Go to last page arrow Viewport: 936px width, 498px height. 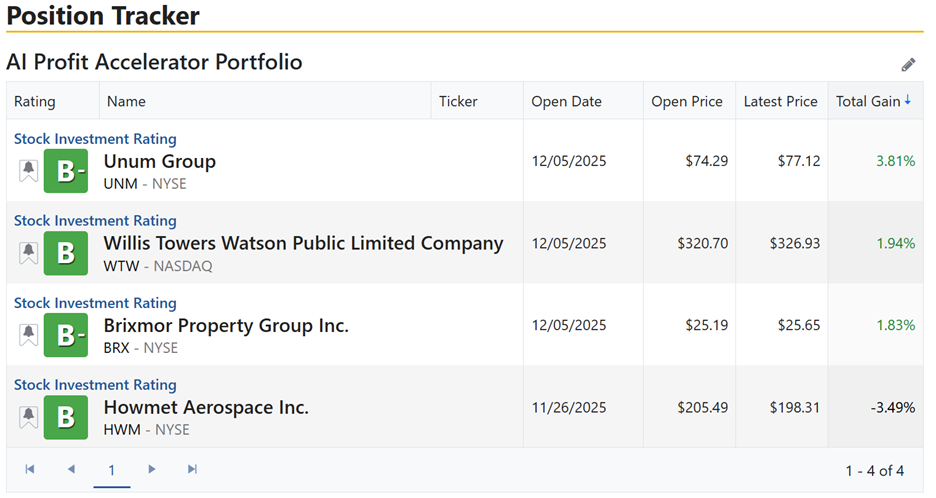[192, 469]
